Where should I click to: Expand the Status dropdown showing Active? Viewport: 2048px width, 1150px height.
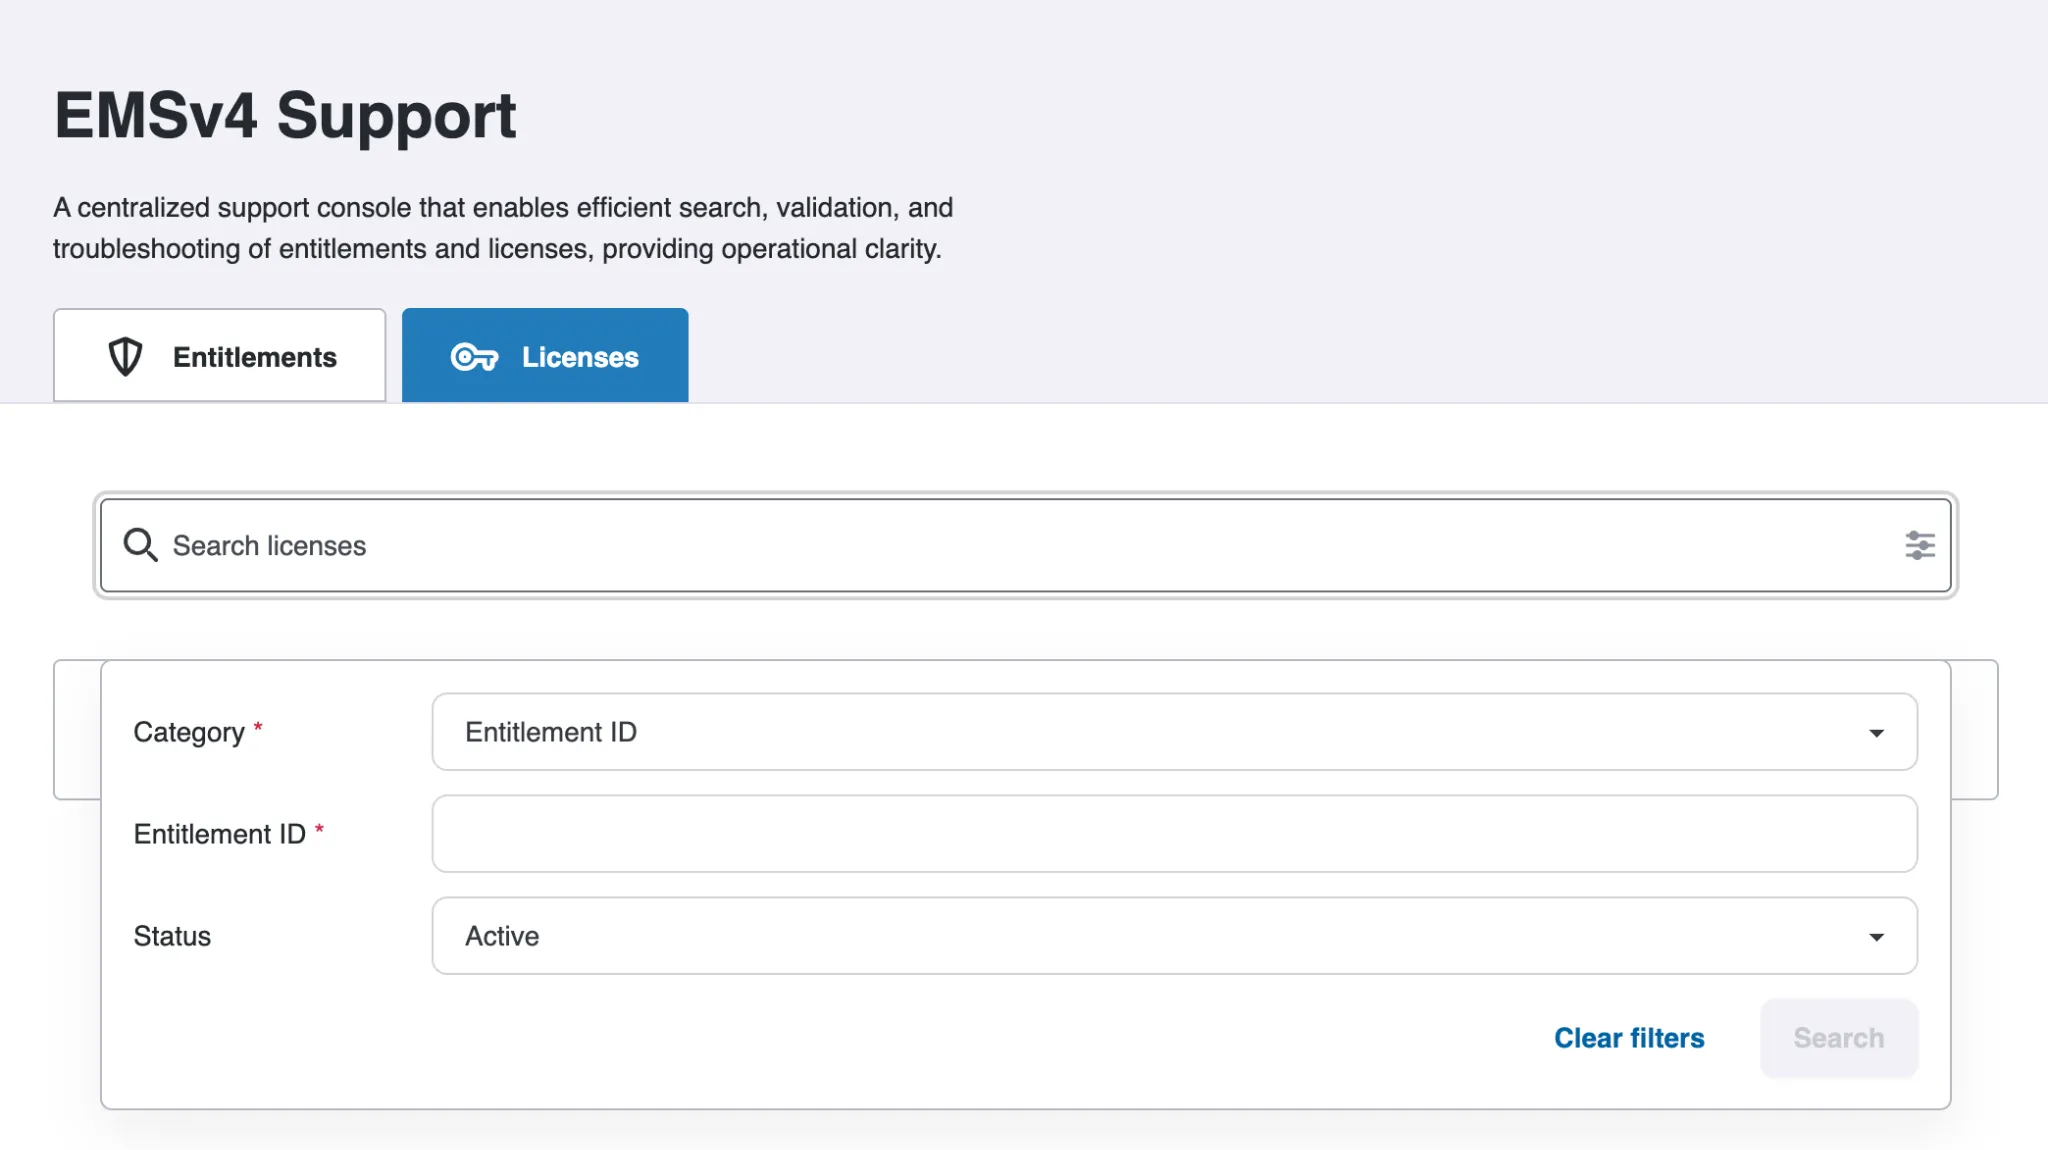[1174, 936]
